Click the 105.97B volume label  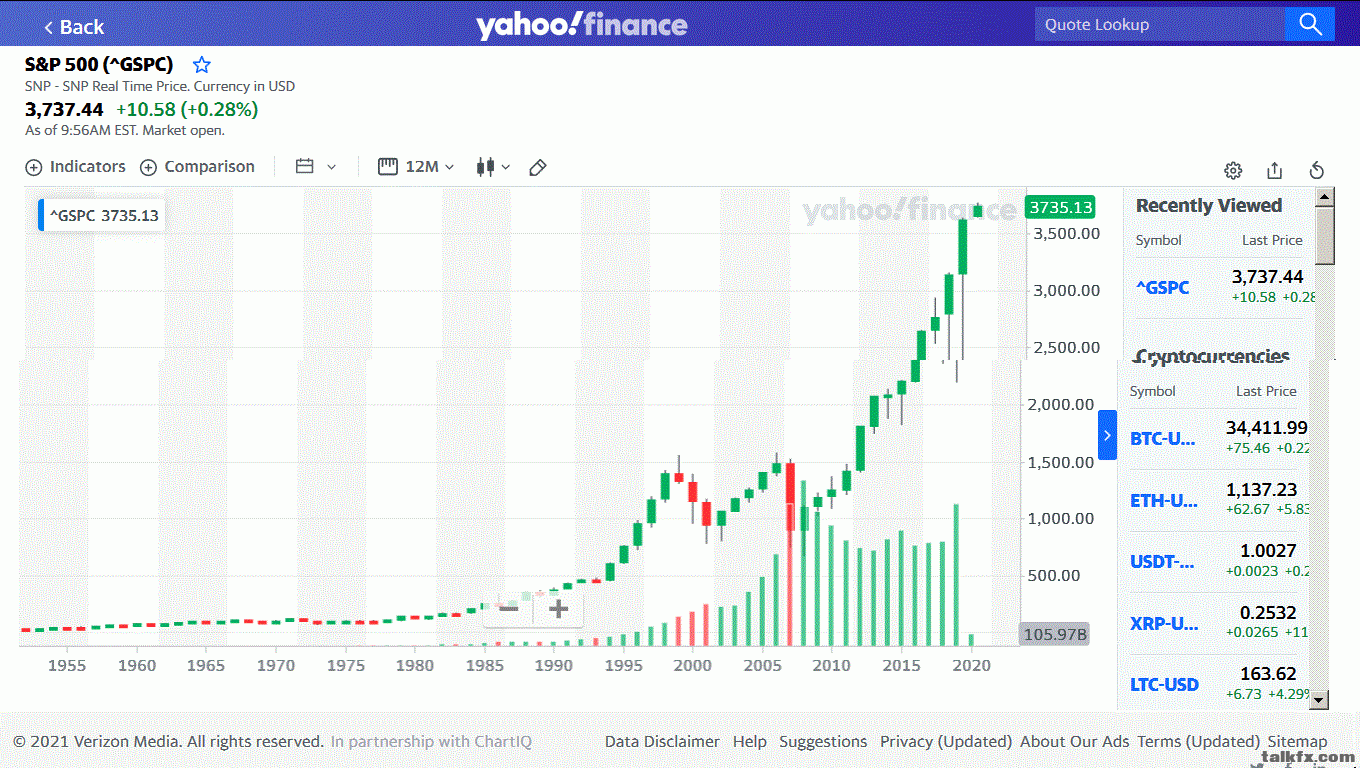tap(1054, 634)
